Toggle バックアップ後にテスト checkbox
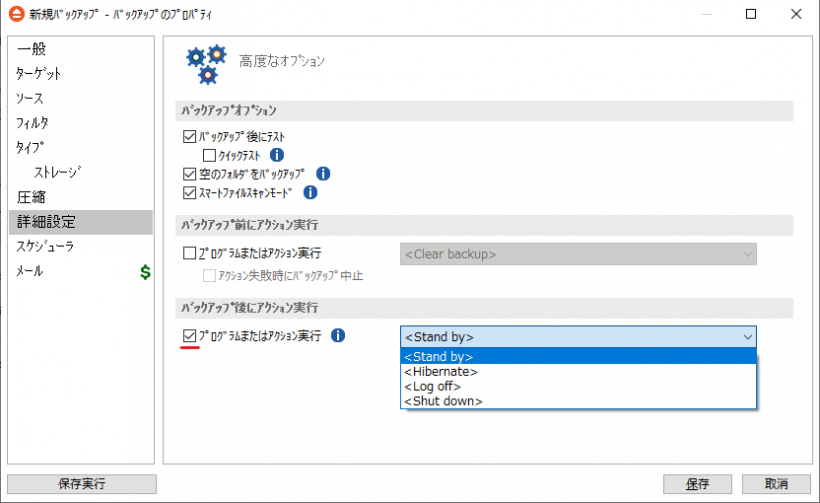This screenshot has width=820, height=503. point(189,136)
